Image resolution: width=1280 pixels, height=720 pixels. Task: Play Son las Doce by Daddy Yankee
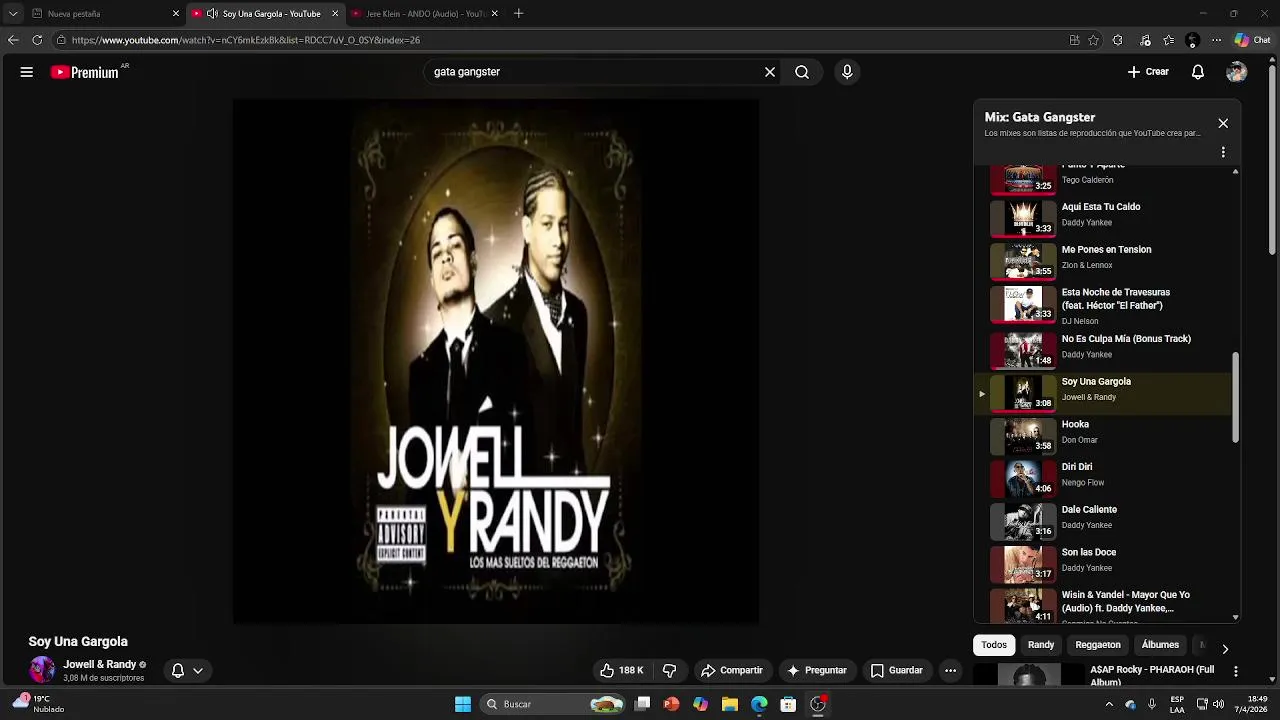[1103, 563]
